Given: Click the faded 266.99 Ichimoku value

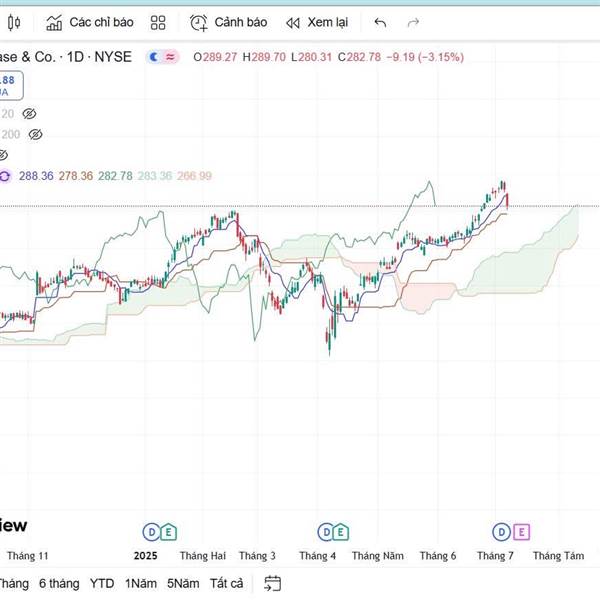Looking at the screenshot, I should [194, 176].
